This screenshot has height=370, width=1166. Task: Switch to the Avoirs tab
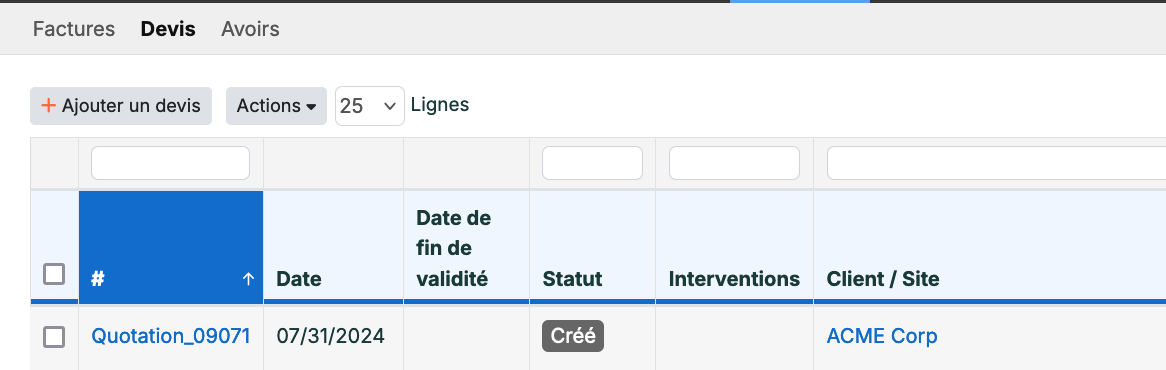(251, 29)
